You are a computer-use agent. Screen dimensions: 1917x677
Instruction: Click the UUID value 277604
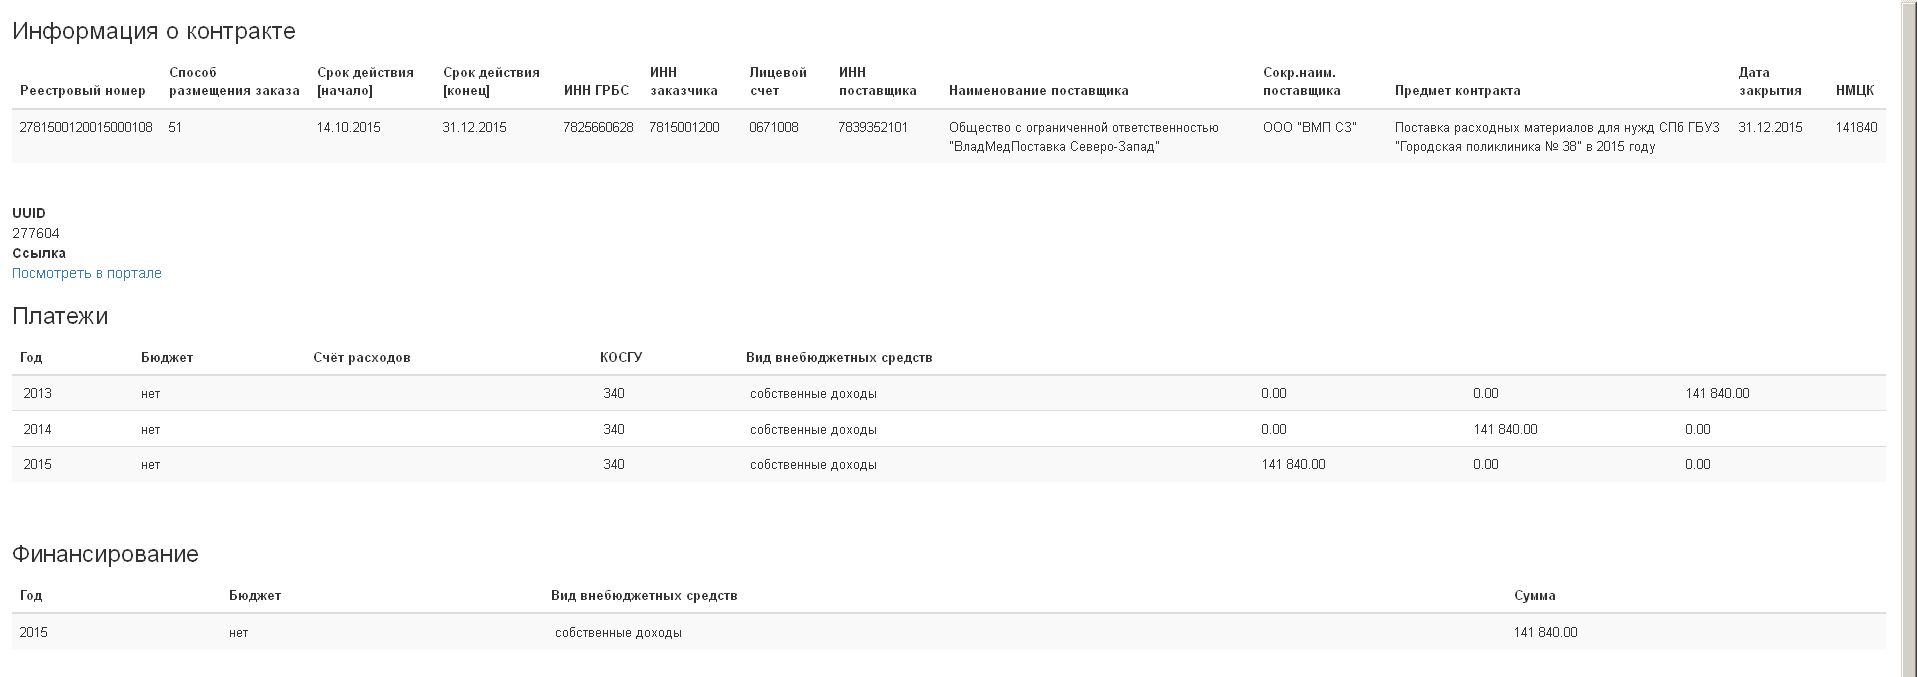36,233
